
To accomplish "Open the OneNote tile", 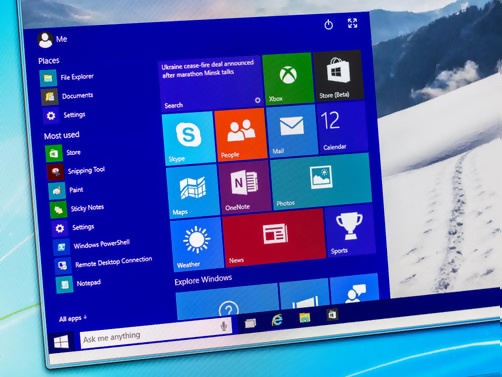I will pyautogui.click(x=245, y=187).
